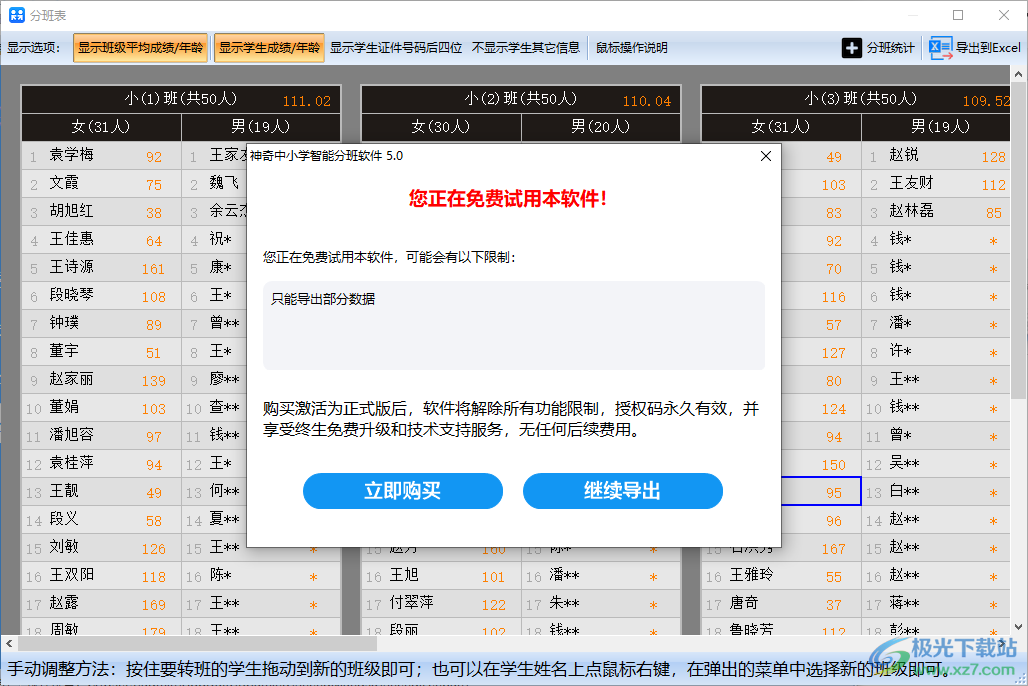Click the vertical scrollbar thumb
Image resolution: width=1028 pixels, height=686 pixels.
click(1019, 240)
